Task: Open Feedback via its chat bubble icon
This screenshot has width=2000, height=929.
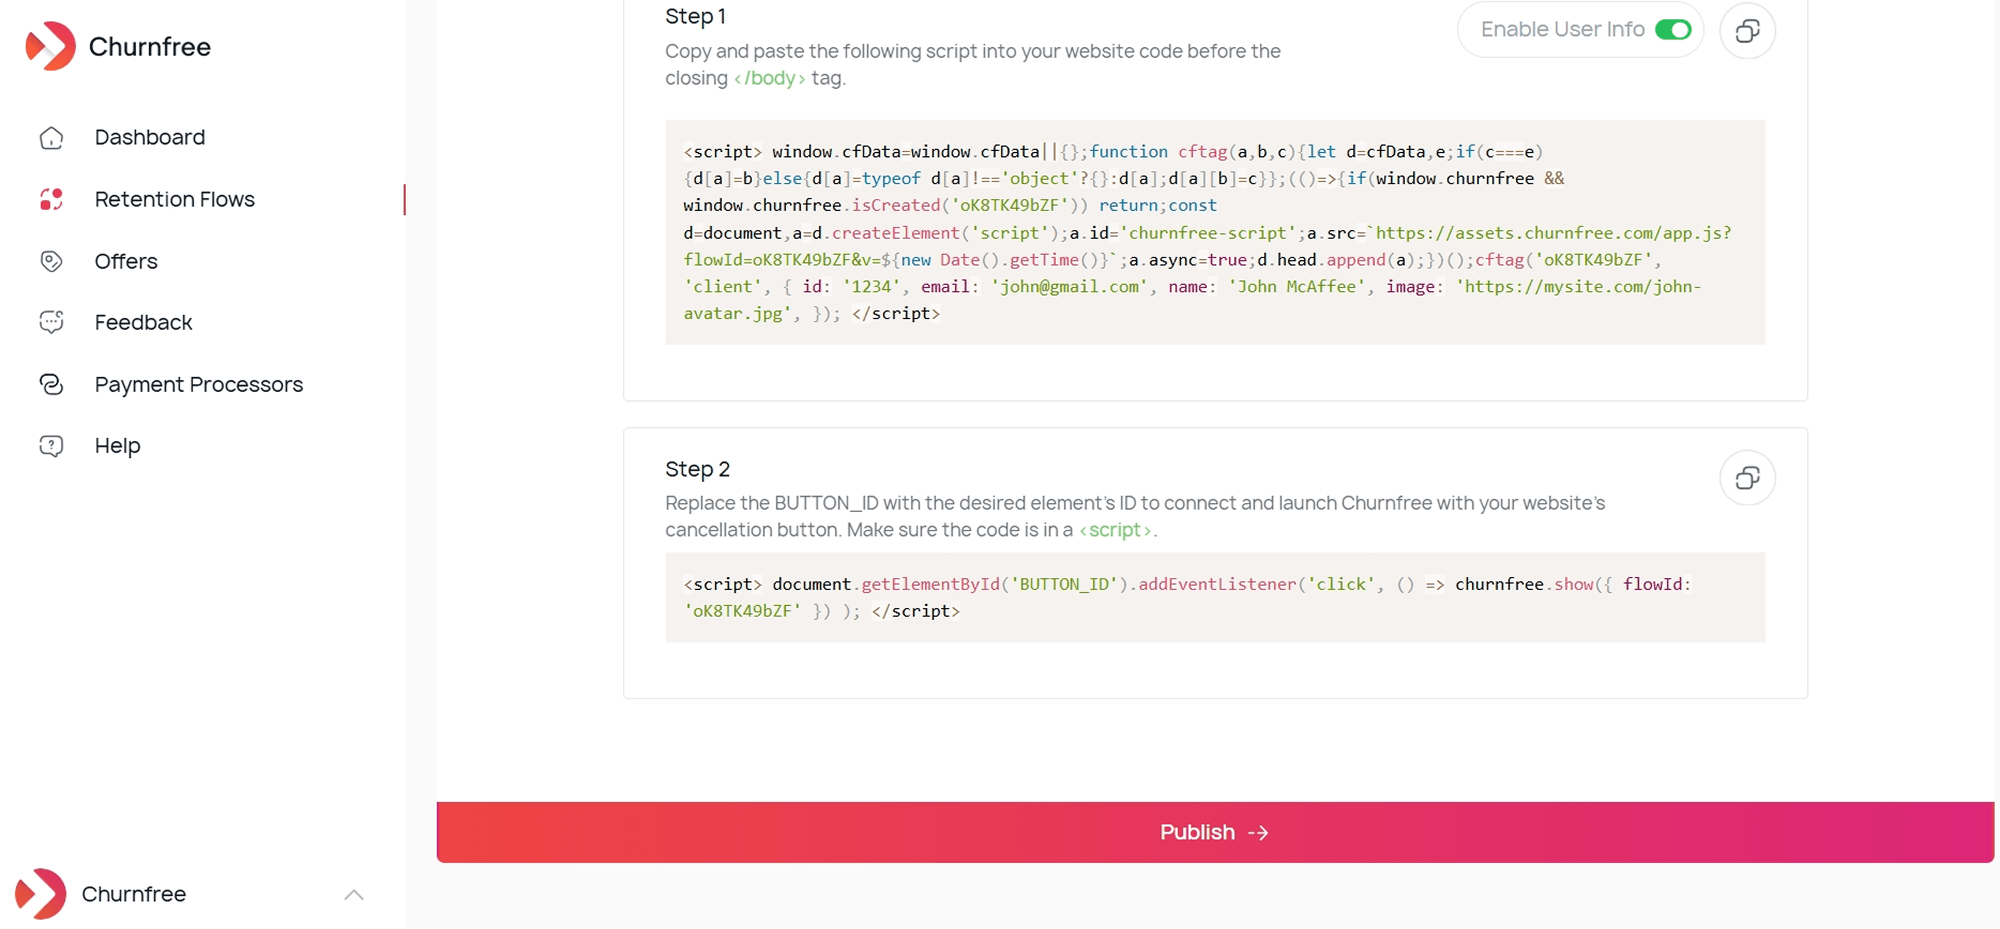Action: click(52, 322)
